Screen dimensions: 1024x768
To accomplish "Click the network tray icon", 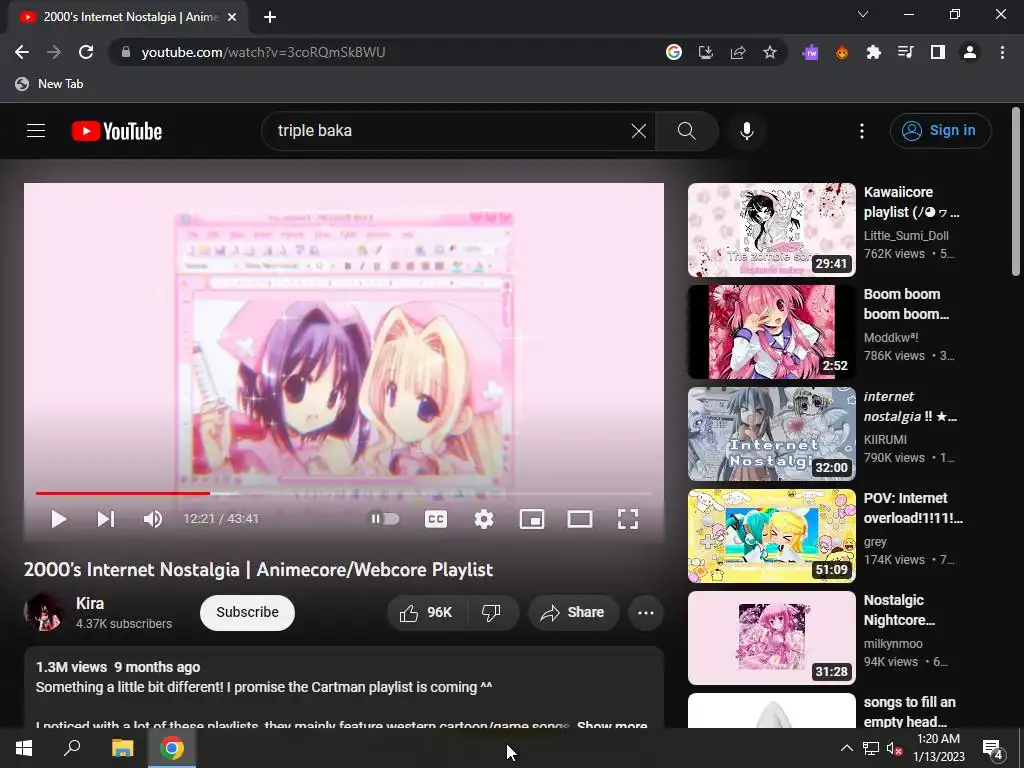I will click(x=871, y=748).
